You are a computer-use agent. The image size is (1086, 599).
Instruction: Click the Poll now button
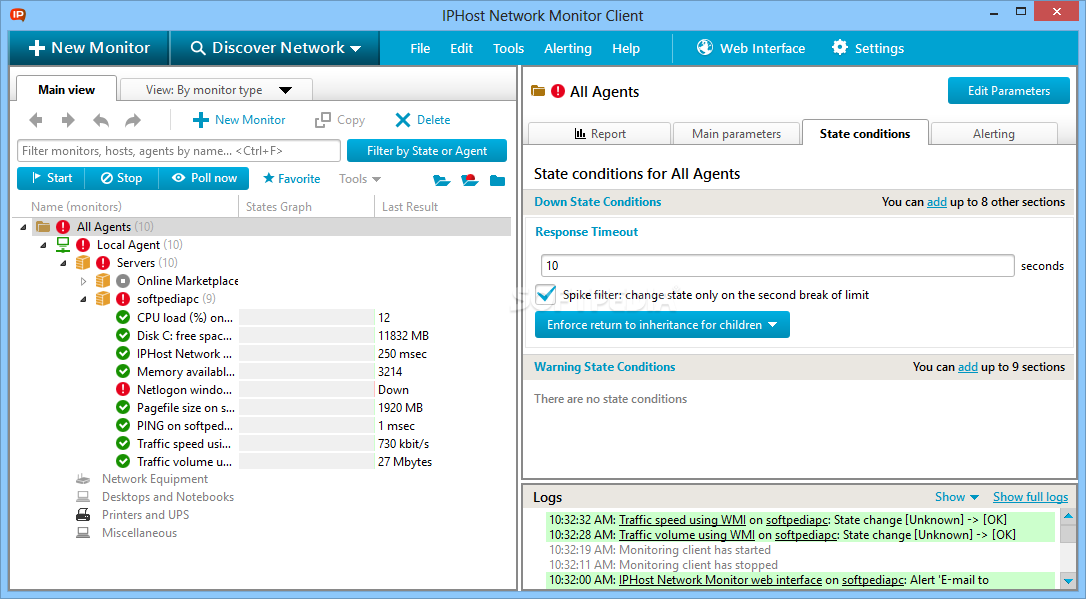204,178
